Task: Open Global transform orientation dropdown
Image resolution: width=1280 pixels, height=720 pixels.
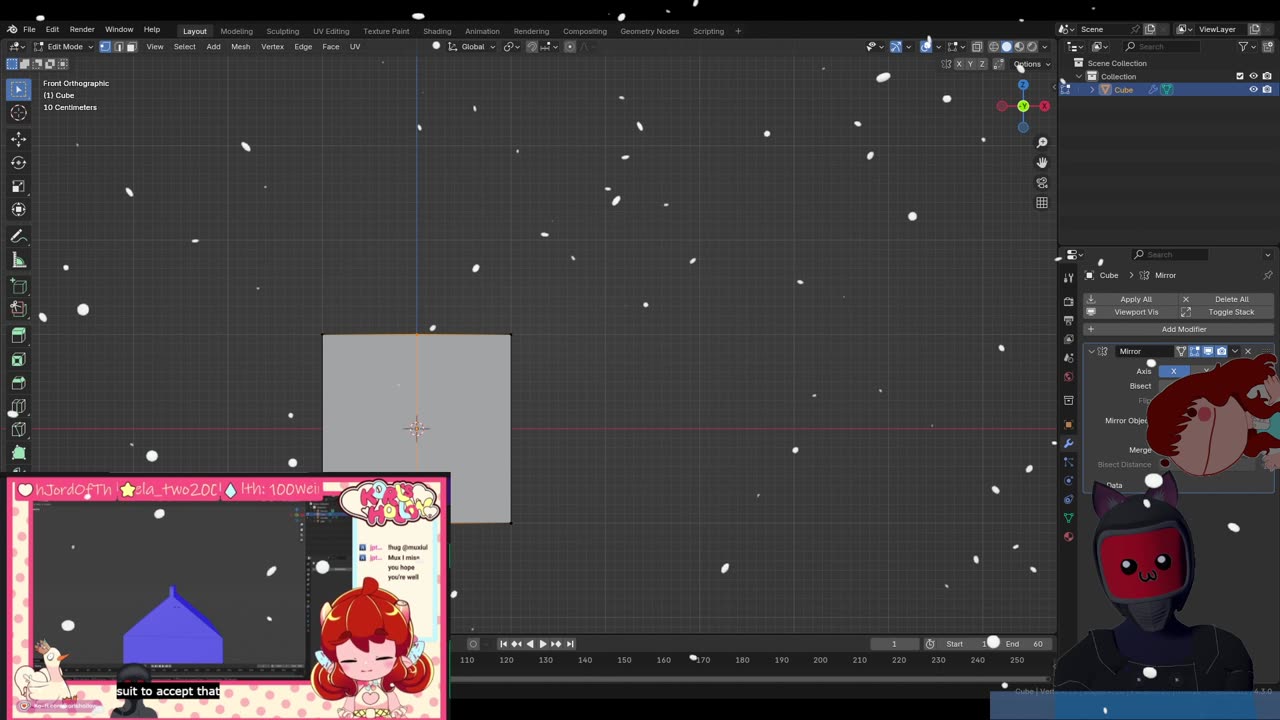Action: (x=473, y=46)
